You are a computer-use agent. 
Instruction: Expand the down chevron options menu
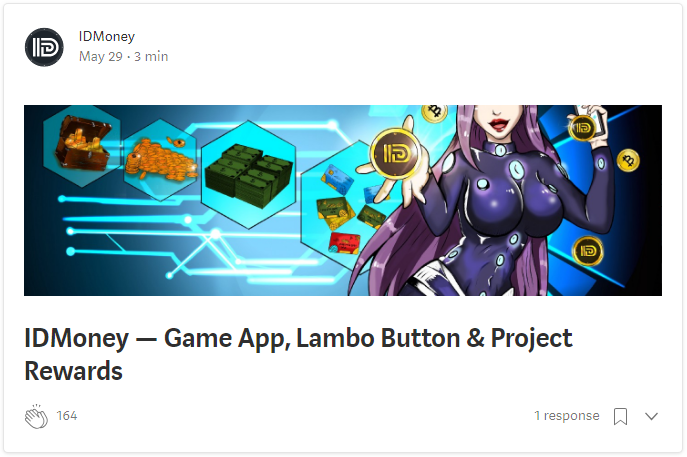click(652, 416)
